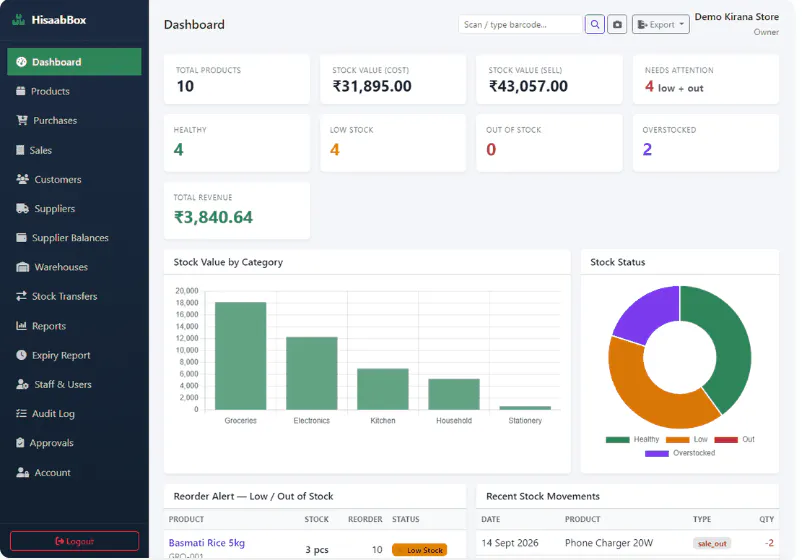The image size is (802, 560).
Task: Click the Kitchen bar in chart
Action: (383, 389)
